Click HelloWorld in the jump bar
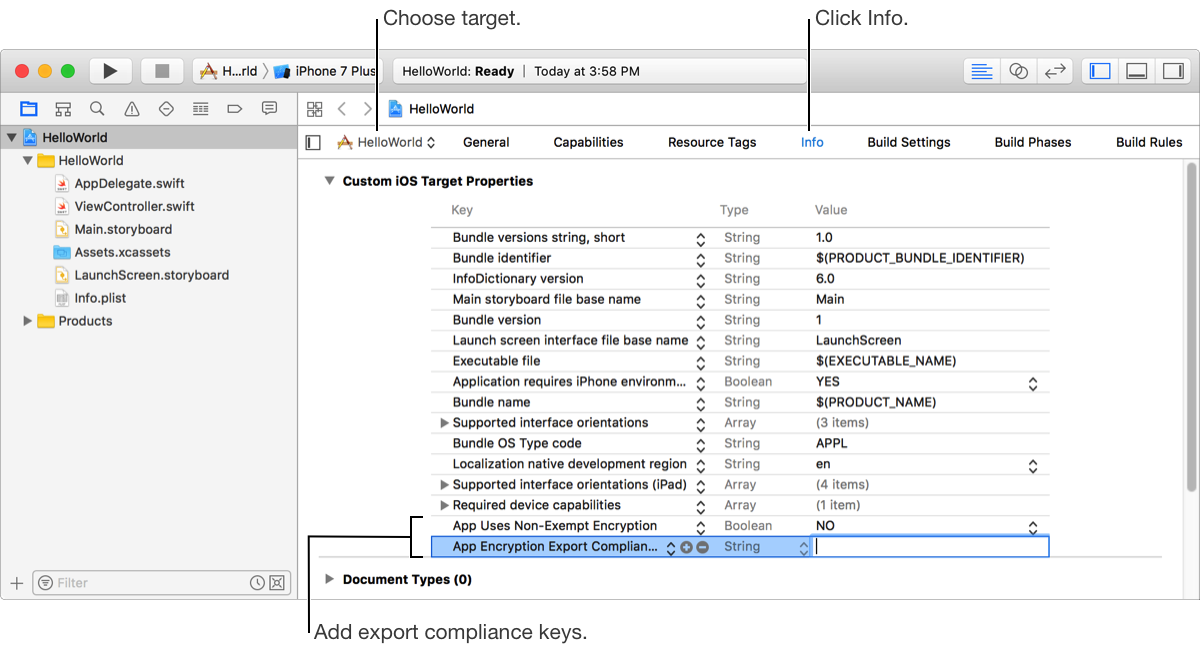Screen dimensions: 1200x650 pyautogui.click(x=431, y=109)
